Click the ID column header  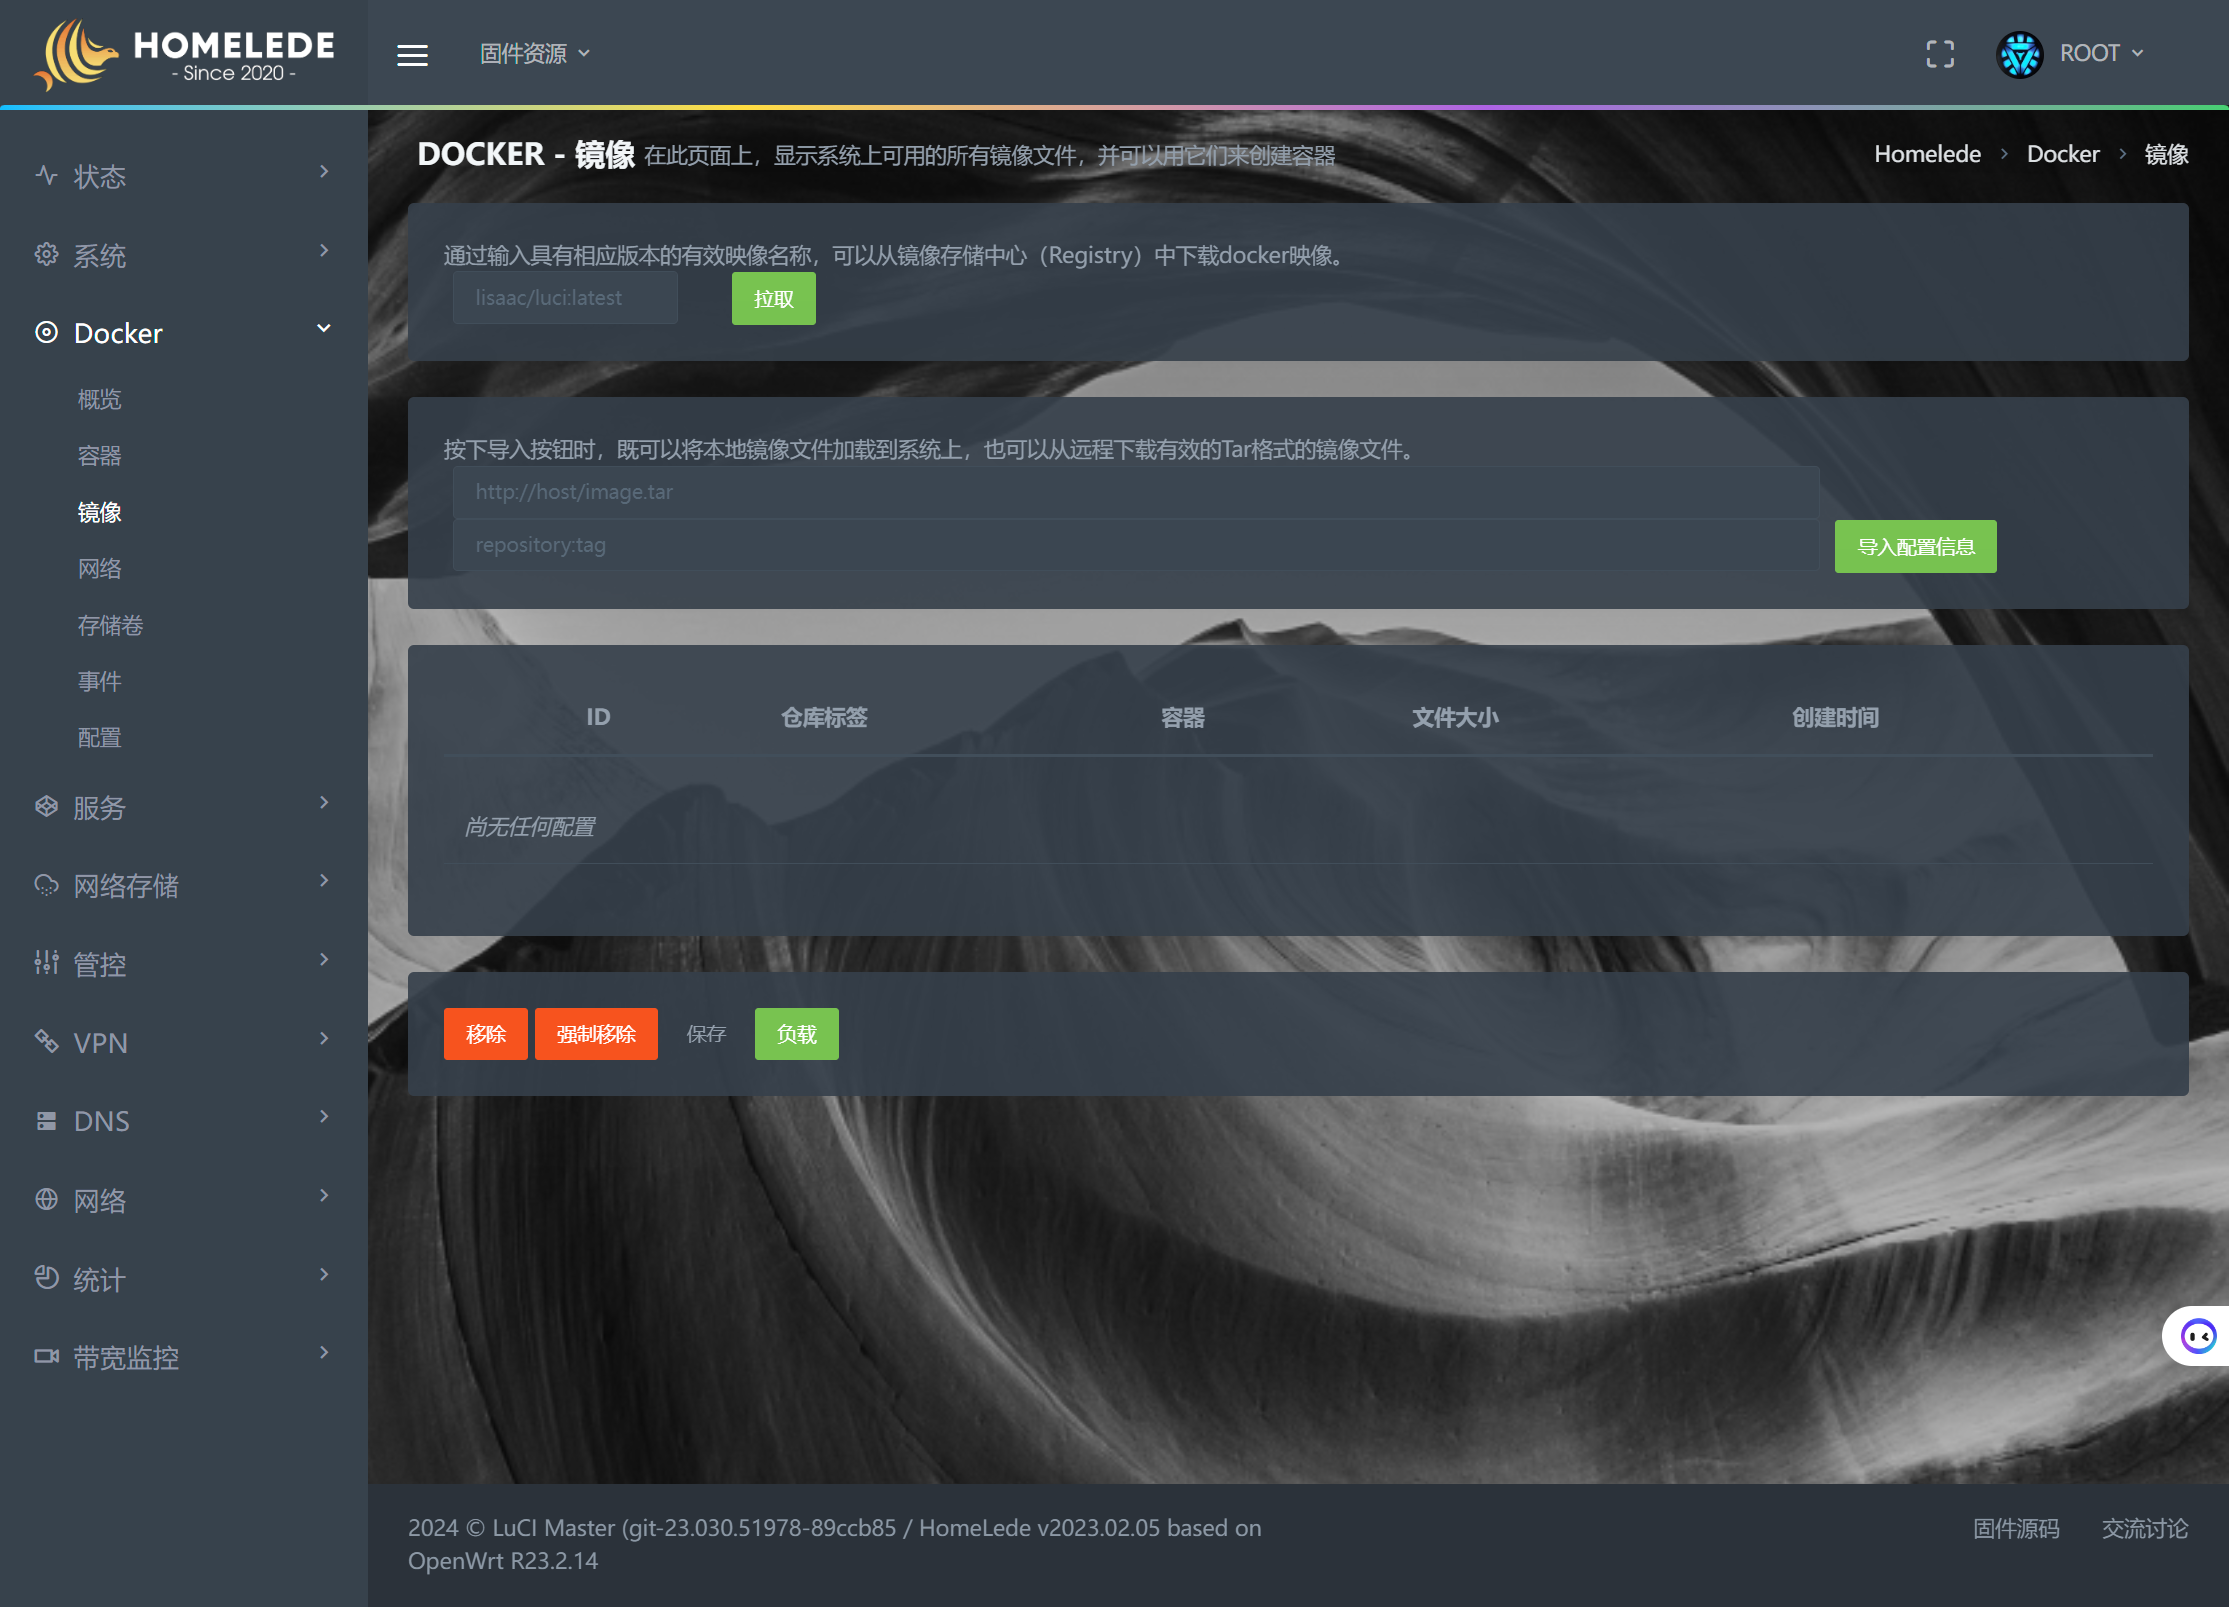pos(598,717)
